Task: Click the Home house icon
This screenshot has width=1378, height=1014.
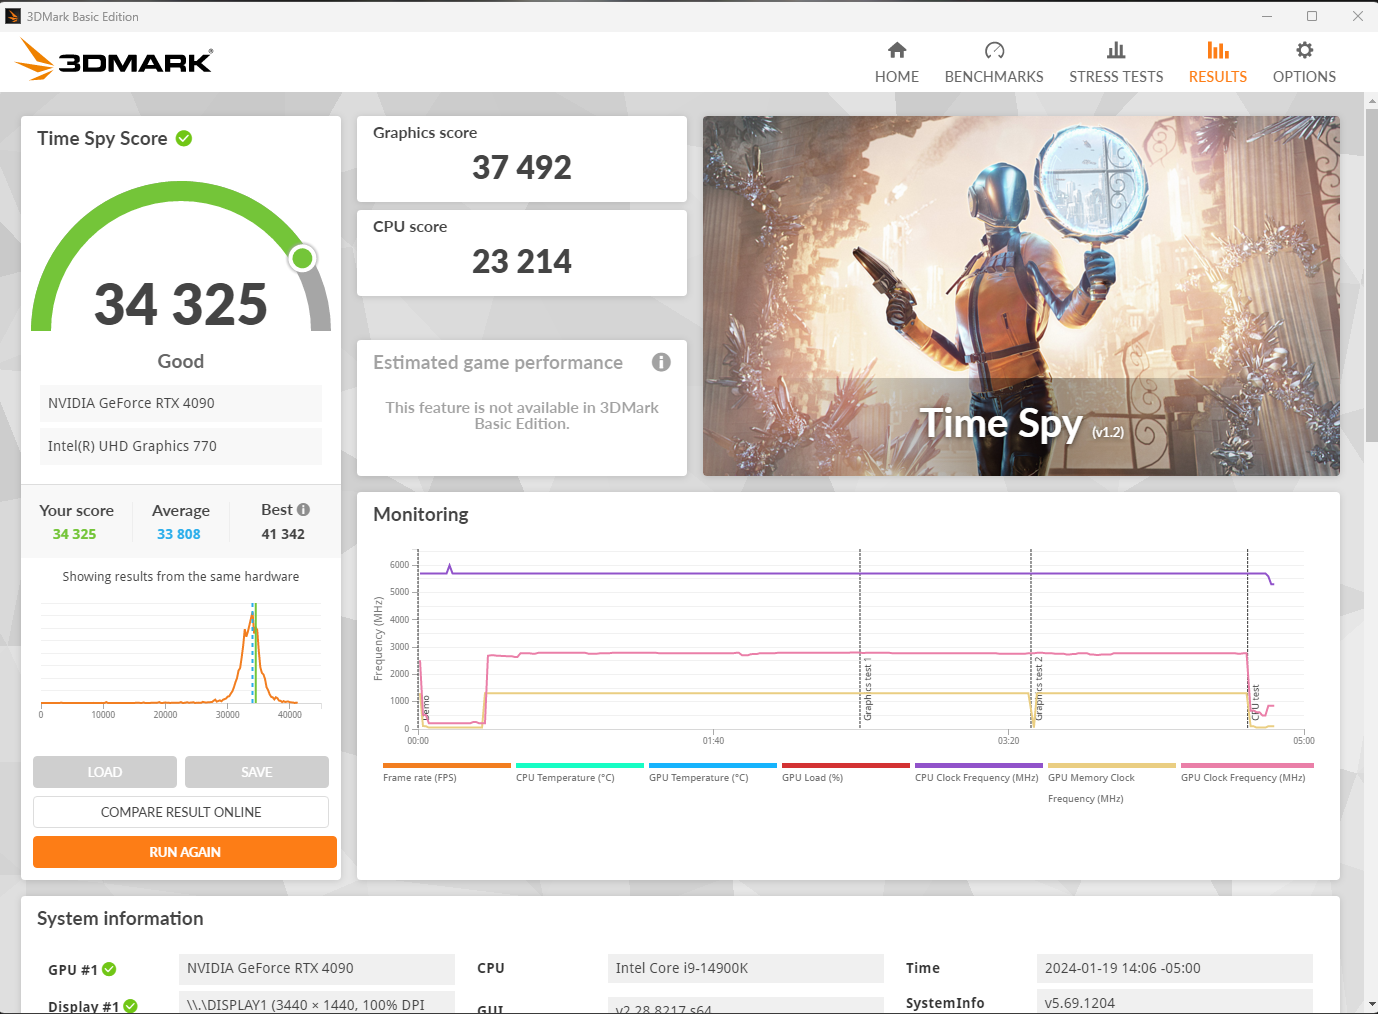Action: [897, 50]
